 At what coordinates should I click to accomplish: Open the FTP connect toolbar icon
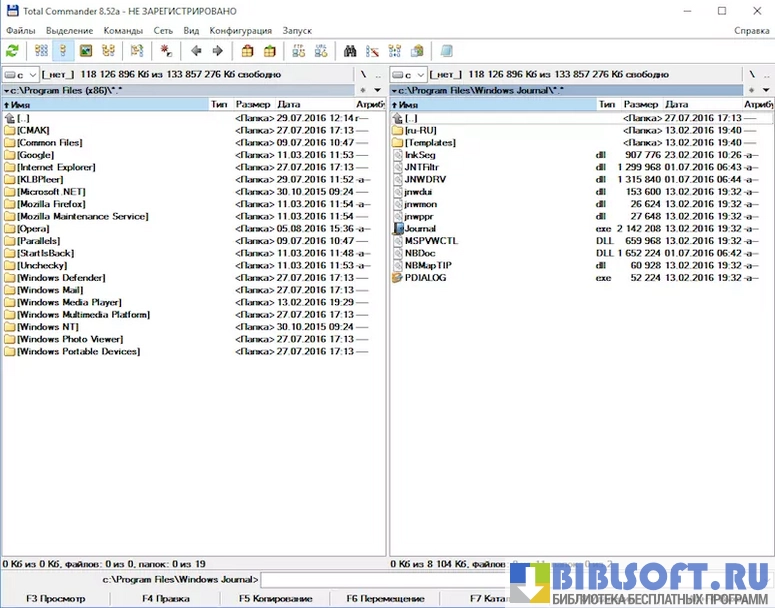pyautogui.click(x=298, y=51)
